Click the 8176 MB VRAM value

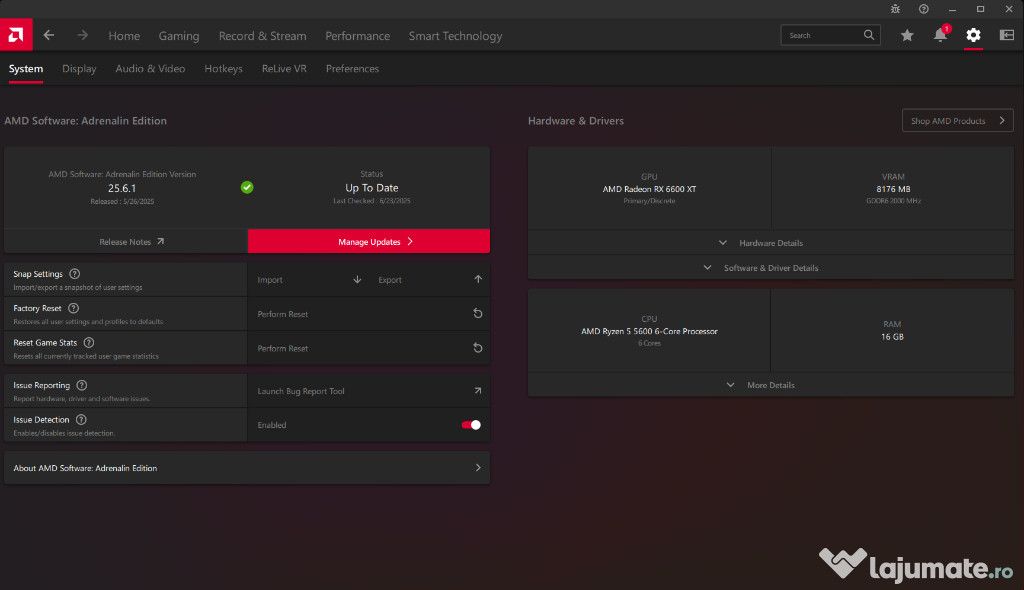(x=893, y=189)
